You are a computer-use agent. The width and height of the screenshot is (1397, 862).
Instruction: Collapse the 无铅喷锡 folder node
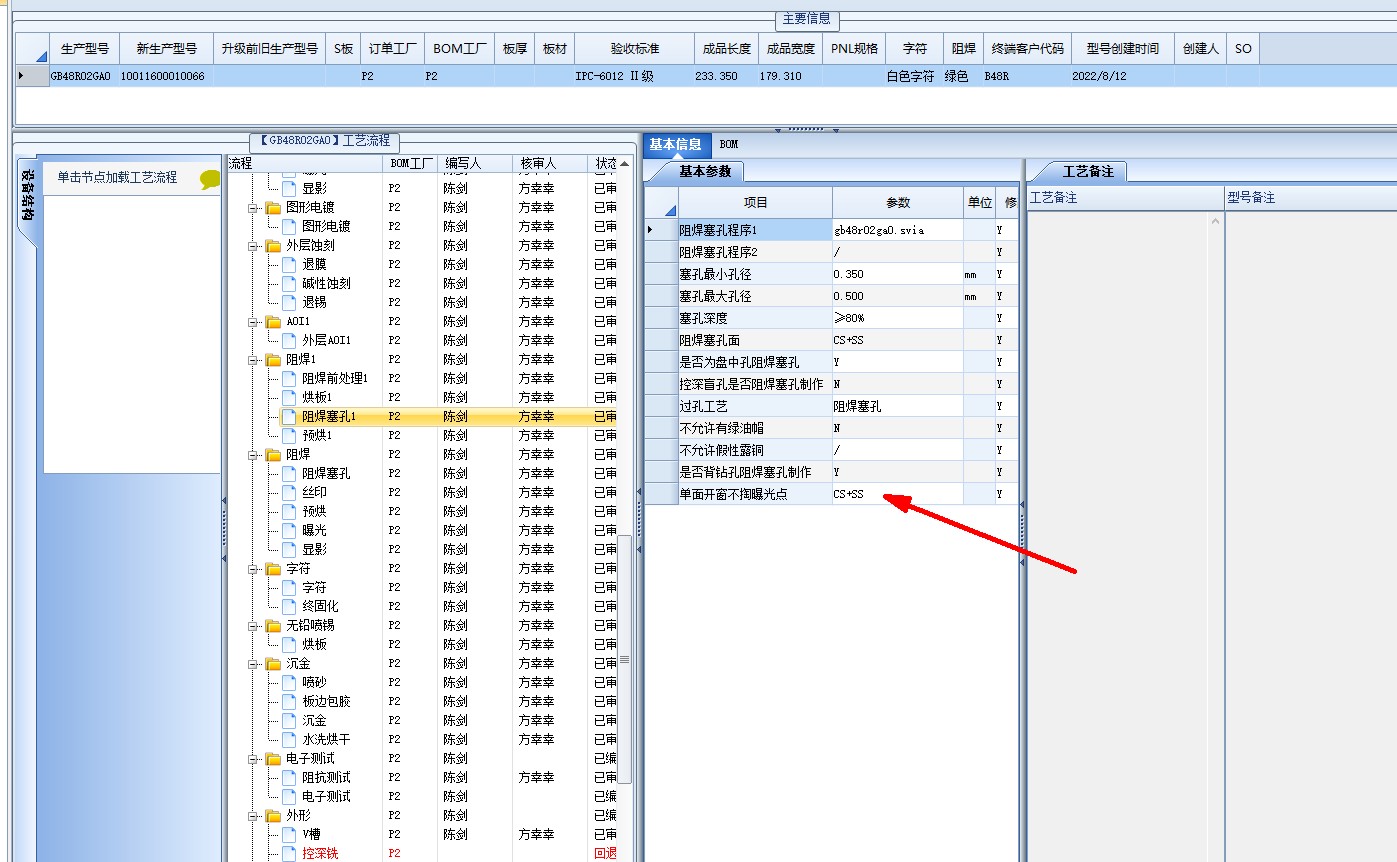253,625
